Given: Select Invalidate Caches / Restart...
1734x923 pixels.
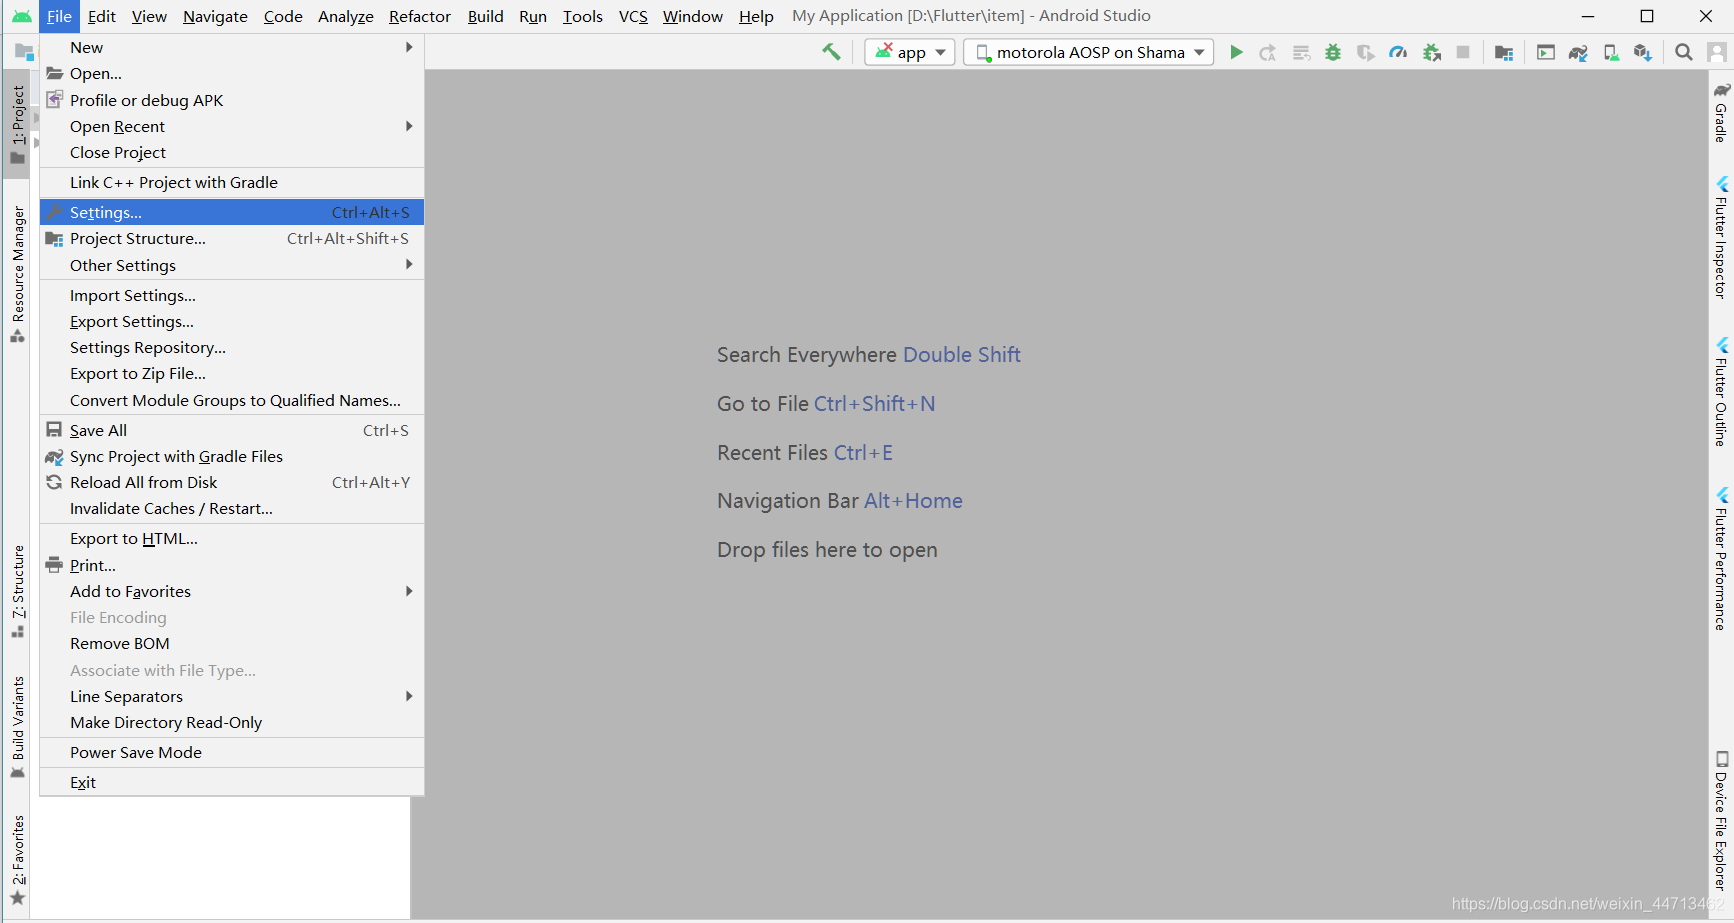Looking at the screenshot, I should click(x=232, y=508).
